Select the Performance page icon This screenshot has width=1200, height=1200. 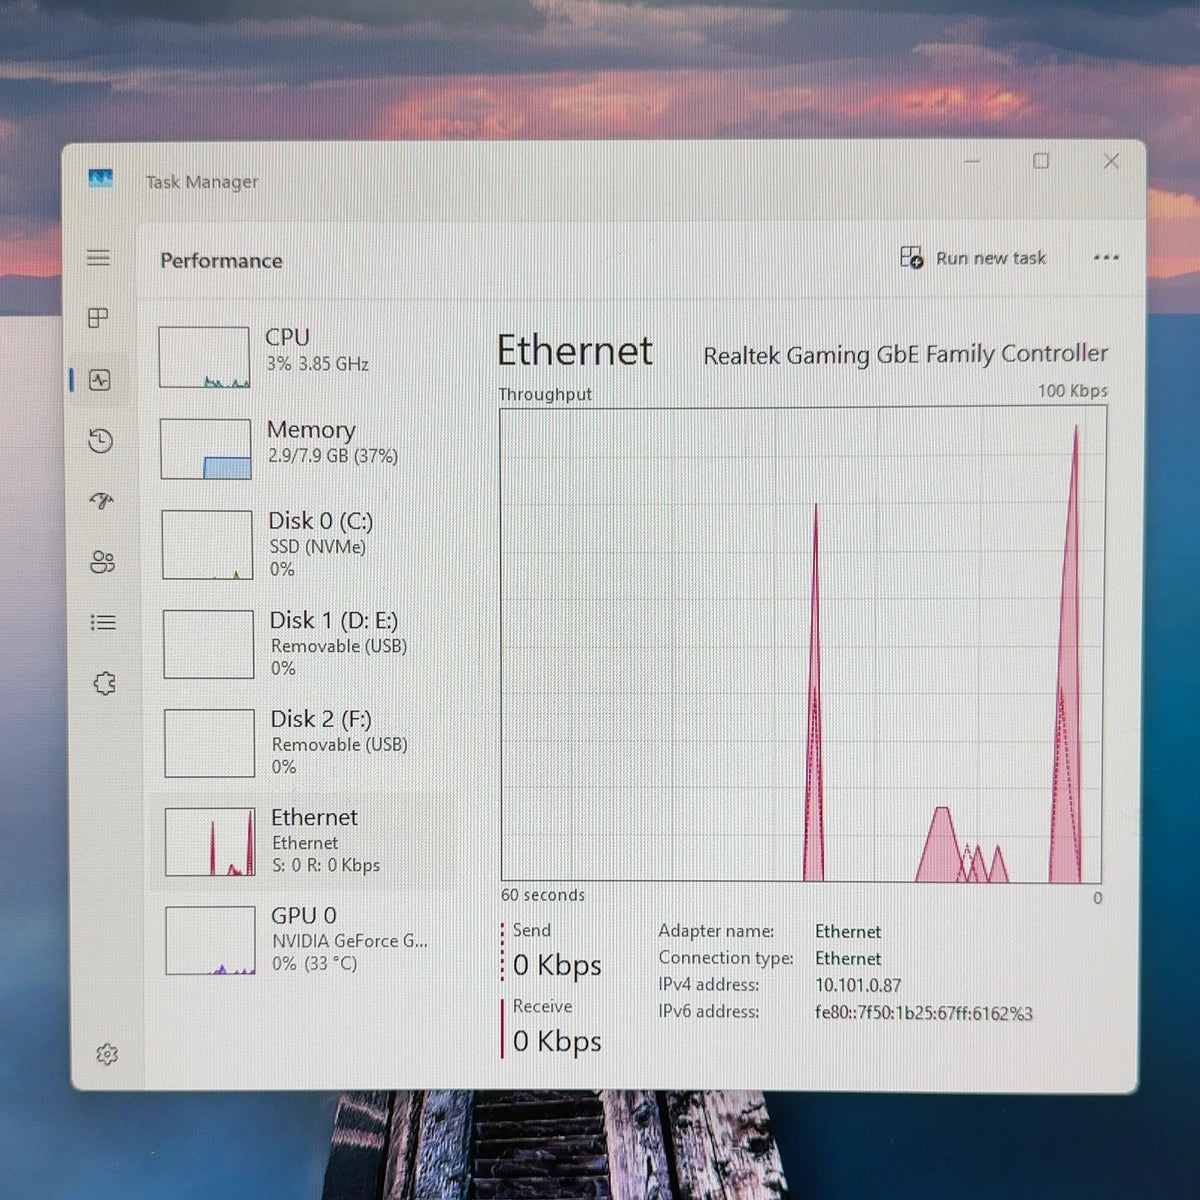coord(100,380)
